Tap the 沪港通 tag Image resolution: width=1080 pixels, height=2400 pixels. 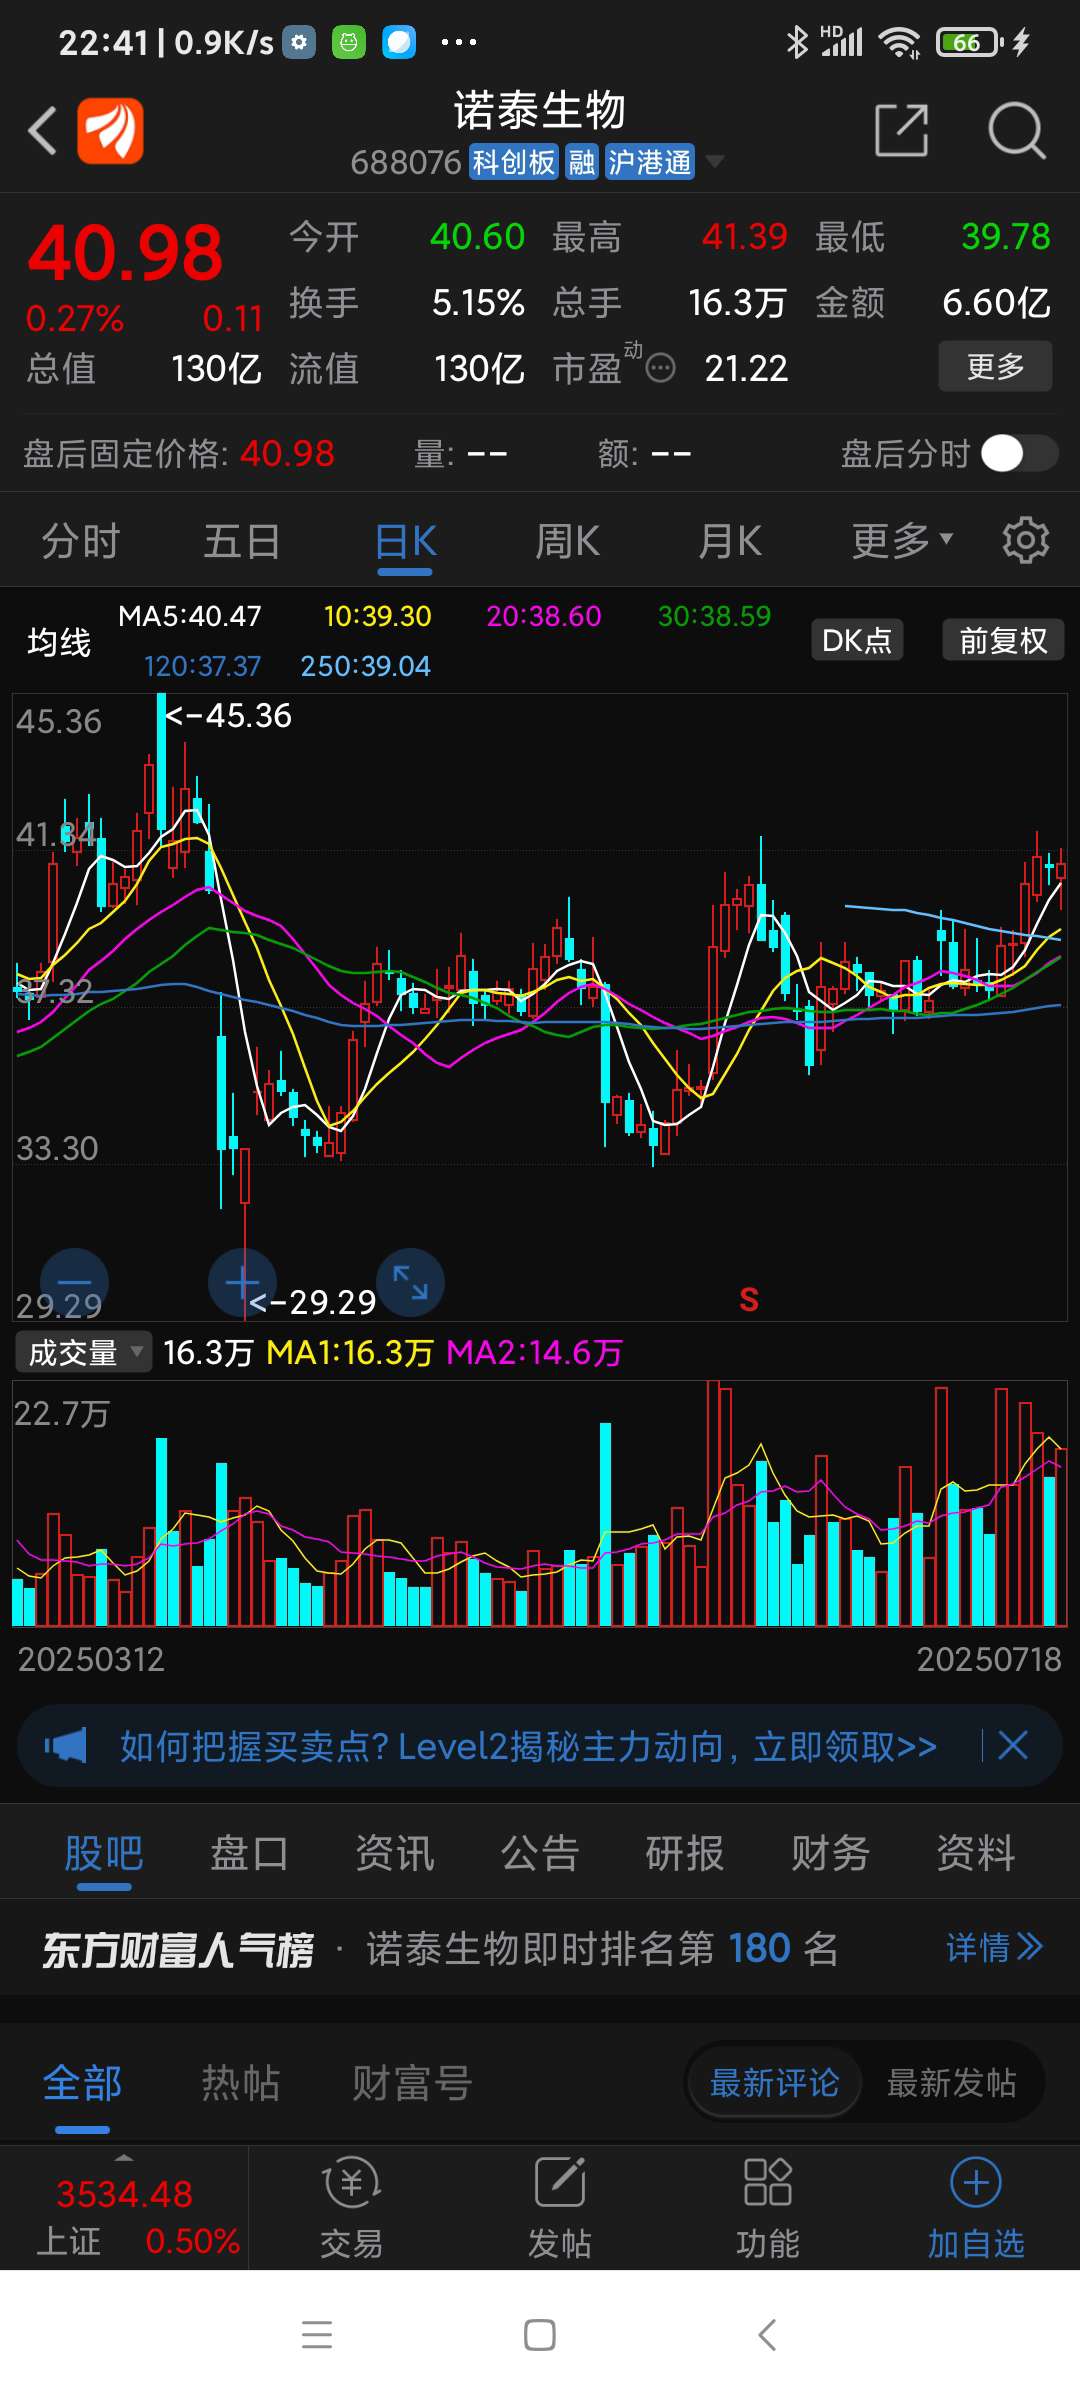tap(650, 162)
